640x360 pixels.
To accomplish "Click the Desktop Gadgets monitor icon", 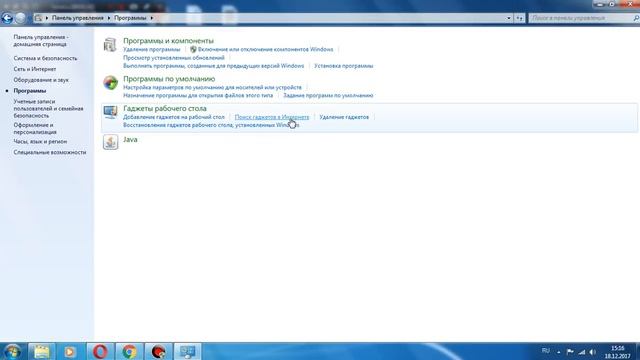I will tap(110, 112).
